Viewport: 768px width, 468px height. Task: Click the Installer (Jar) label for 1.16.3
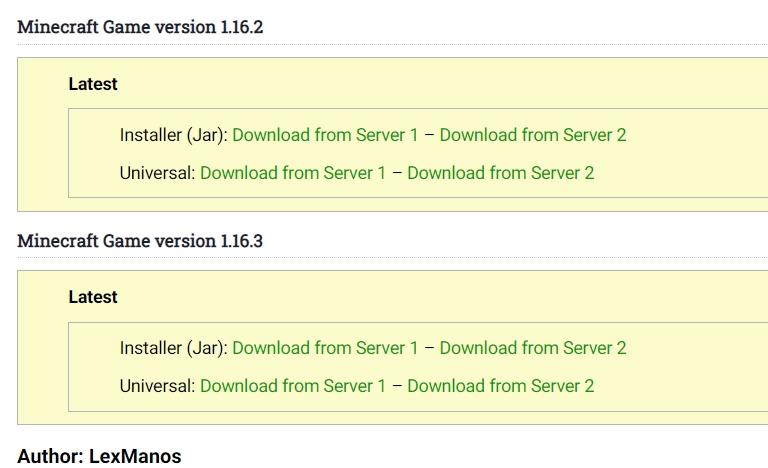174,348
